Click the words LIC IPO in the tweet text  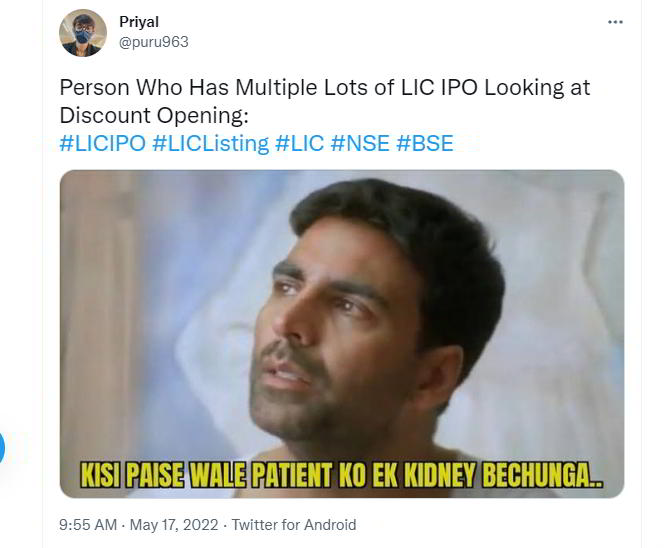click(439, 88)
